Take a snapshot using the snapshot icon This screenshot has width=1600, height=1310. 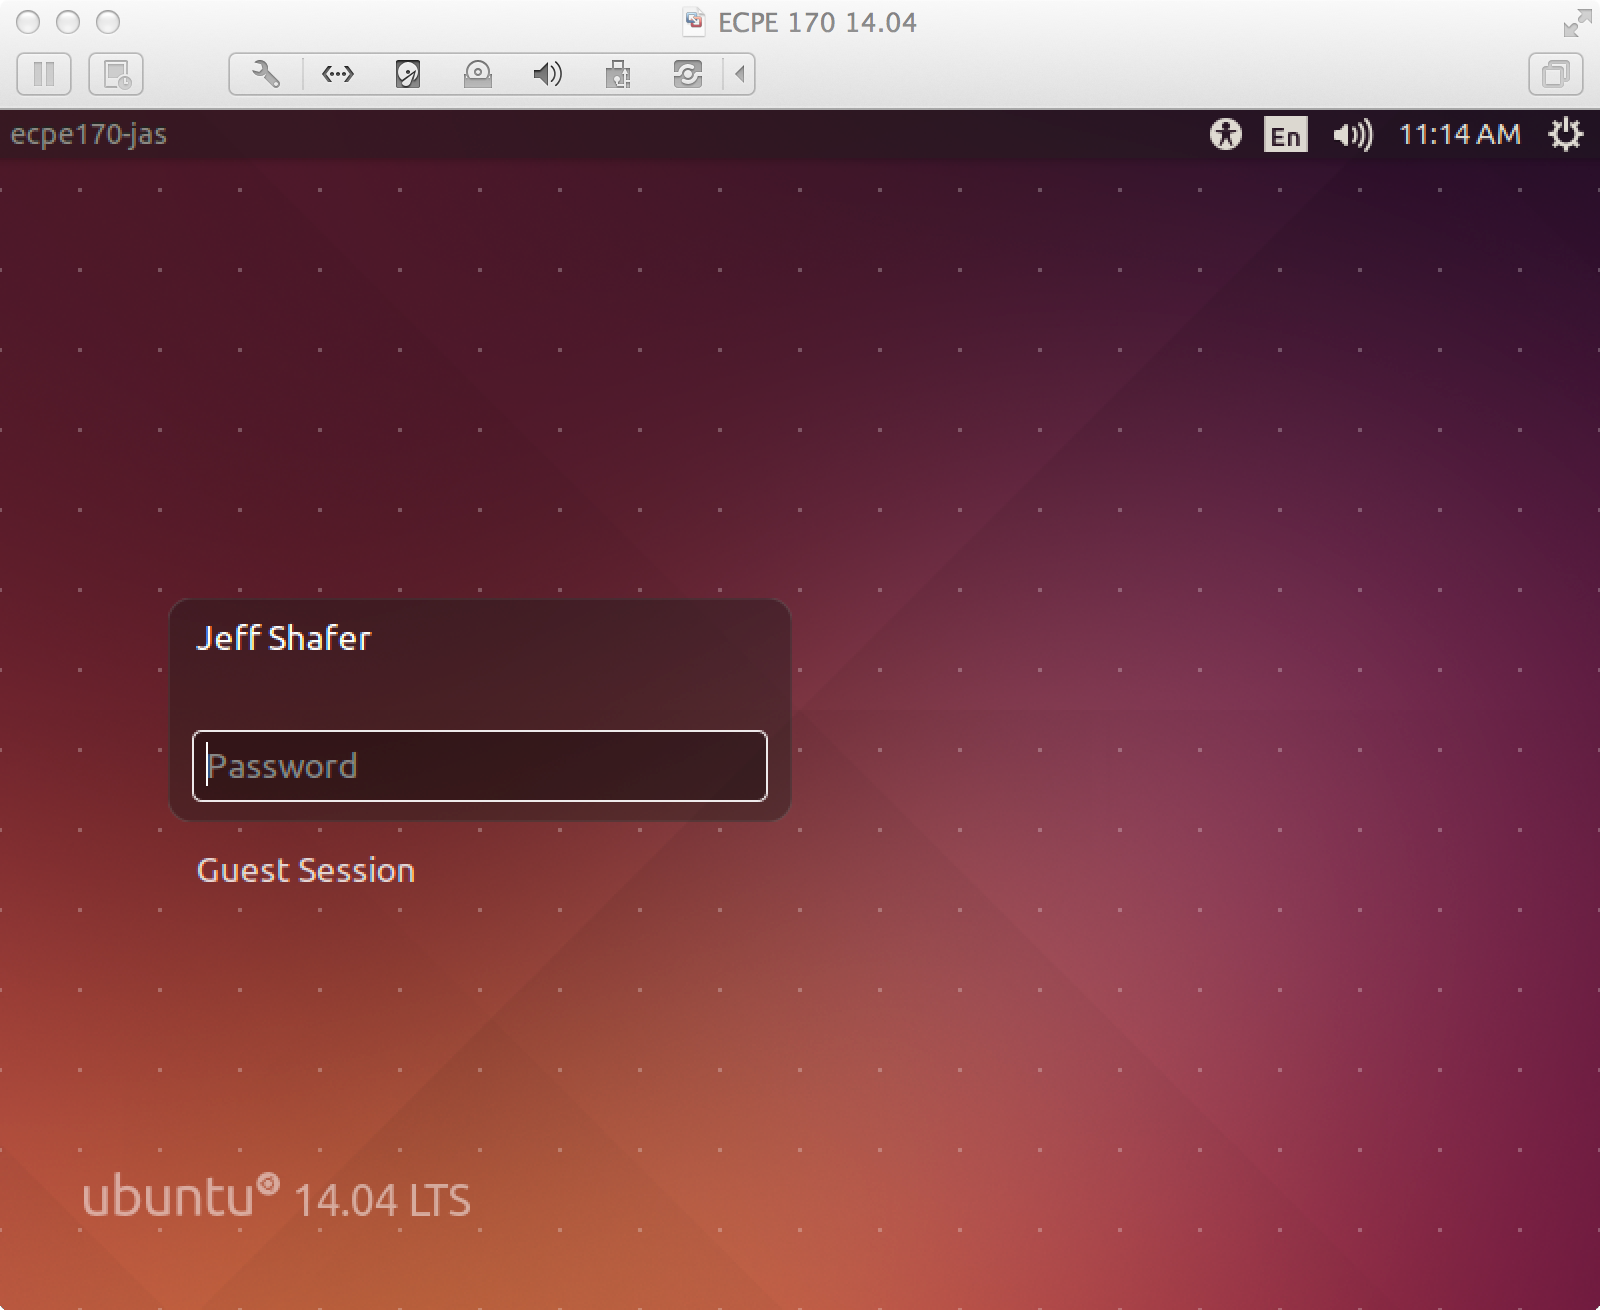tap(116, 74)
